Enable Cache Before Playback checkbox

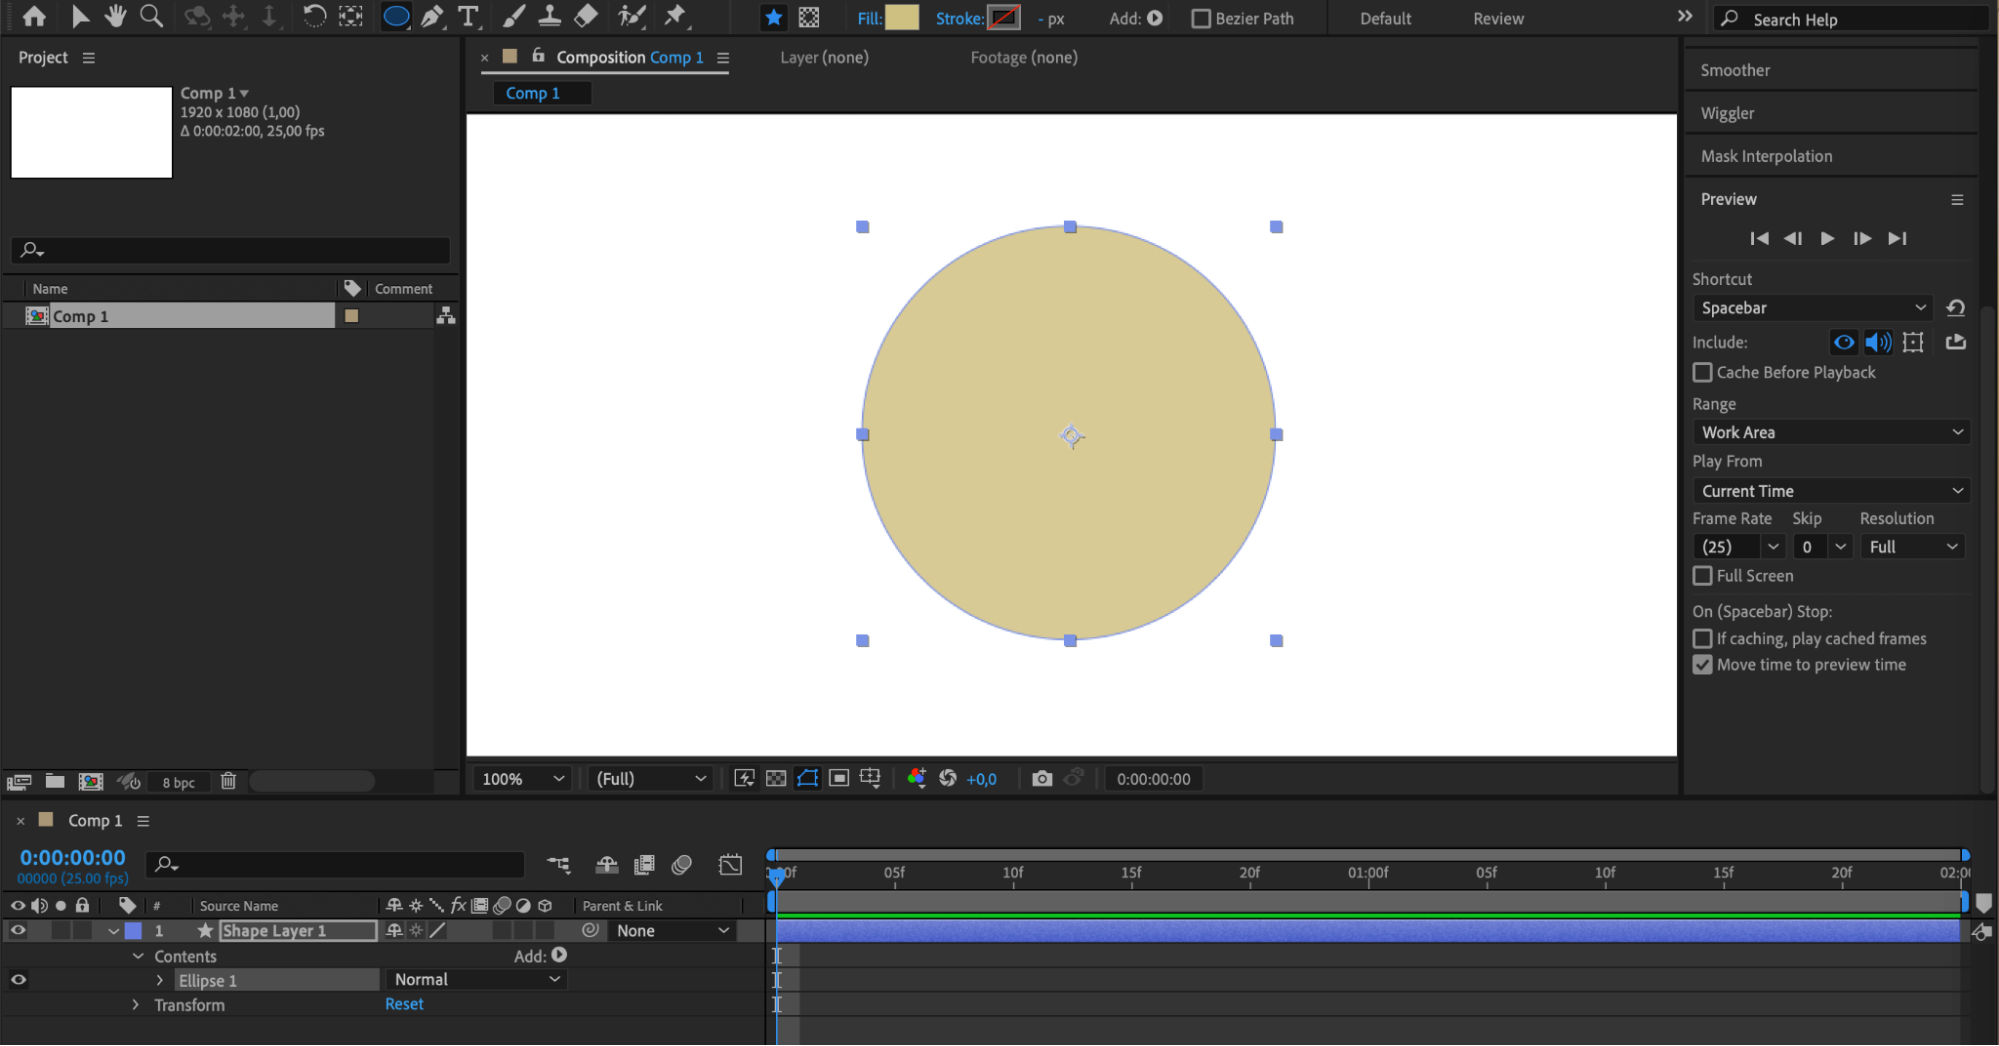[x=1702, y=372]
